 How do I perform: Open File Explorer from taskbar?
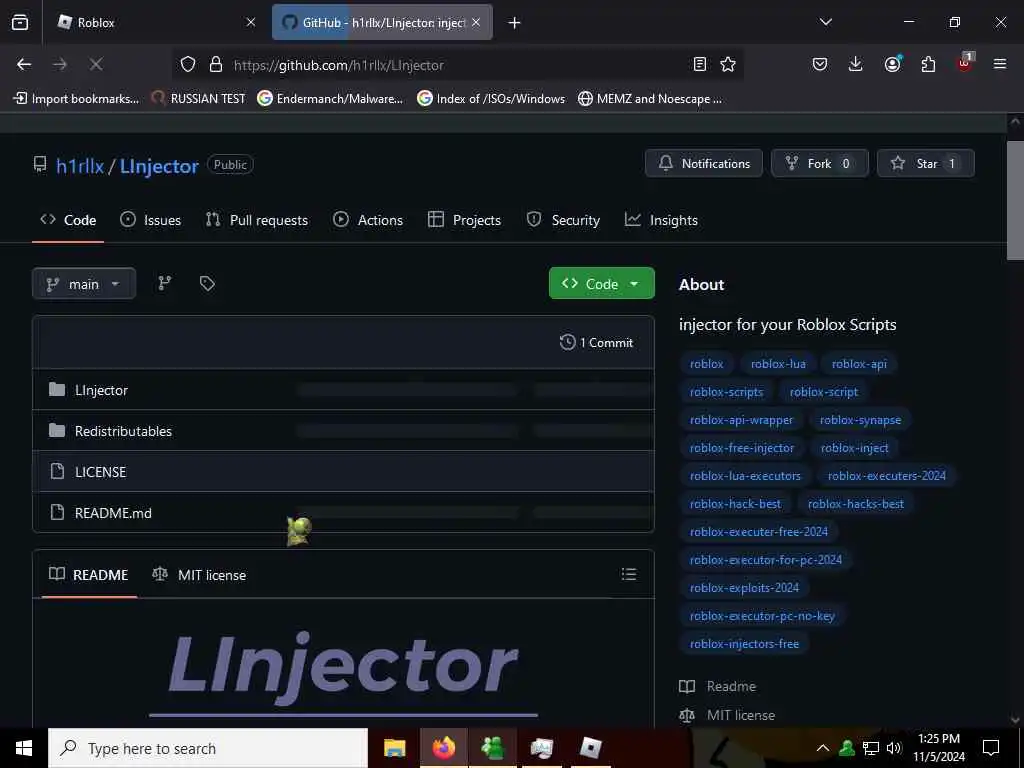coord(394,748)
